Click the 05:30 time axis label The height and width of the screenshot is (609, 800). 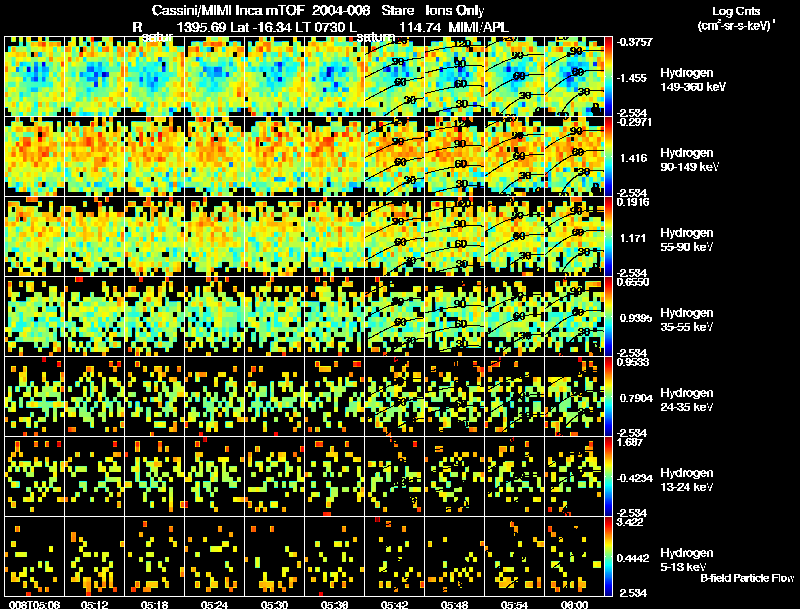(x=274, y=604)
